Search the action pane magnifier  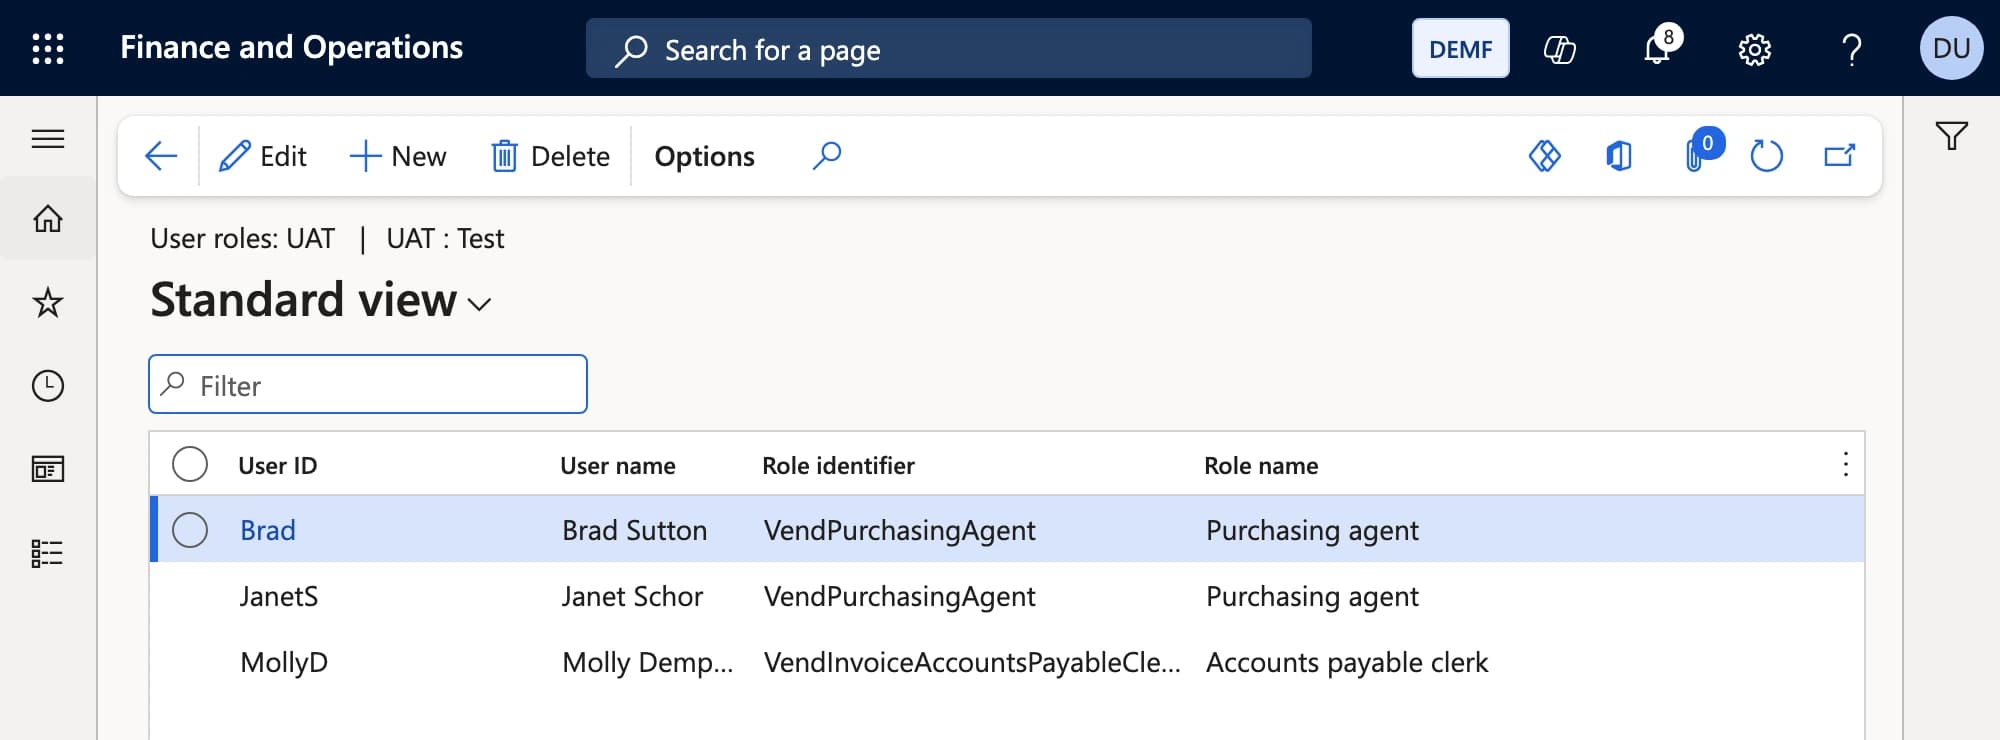click(827, 156)
